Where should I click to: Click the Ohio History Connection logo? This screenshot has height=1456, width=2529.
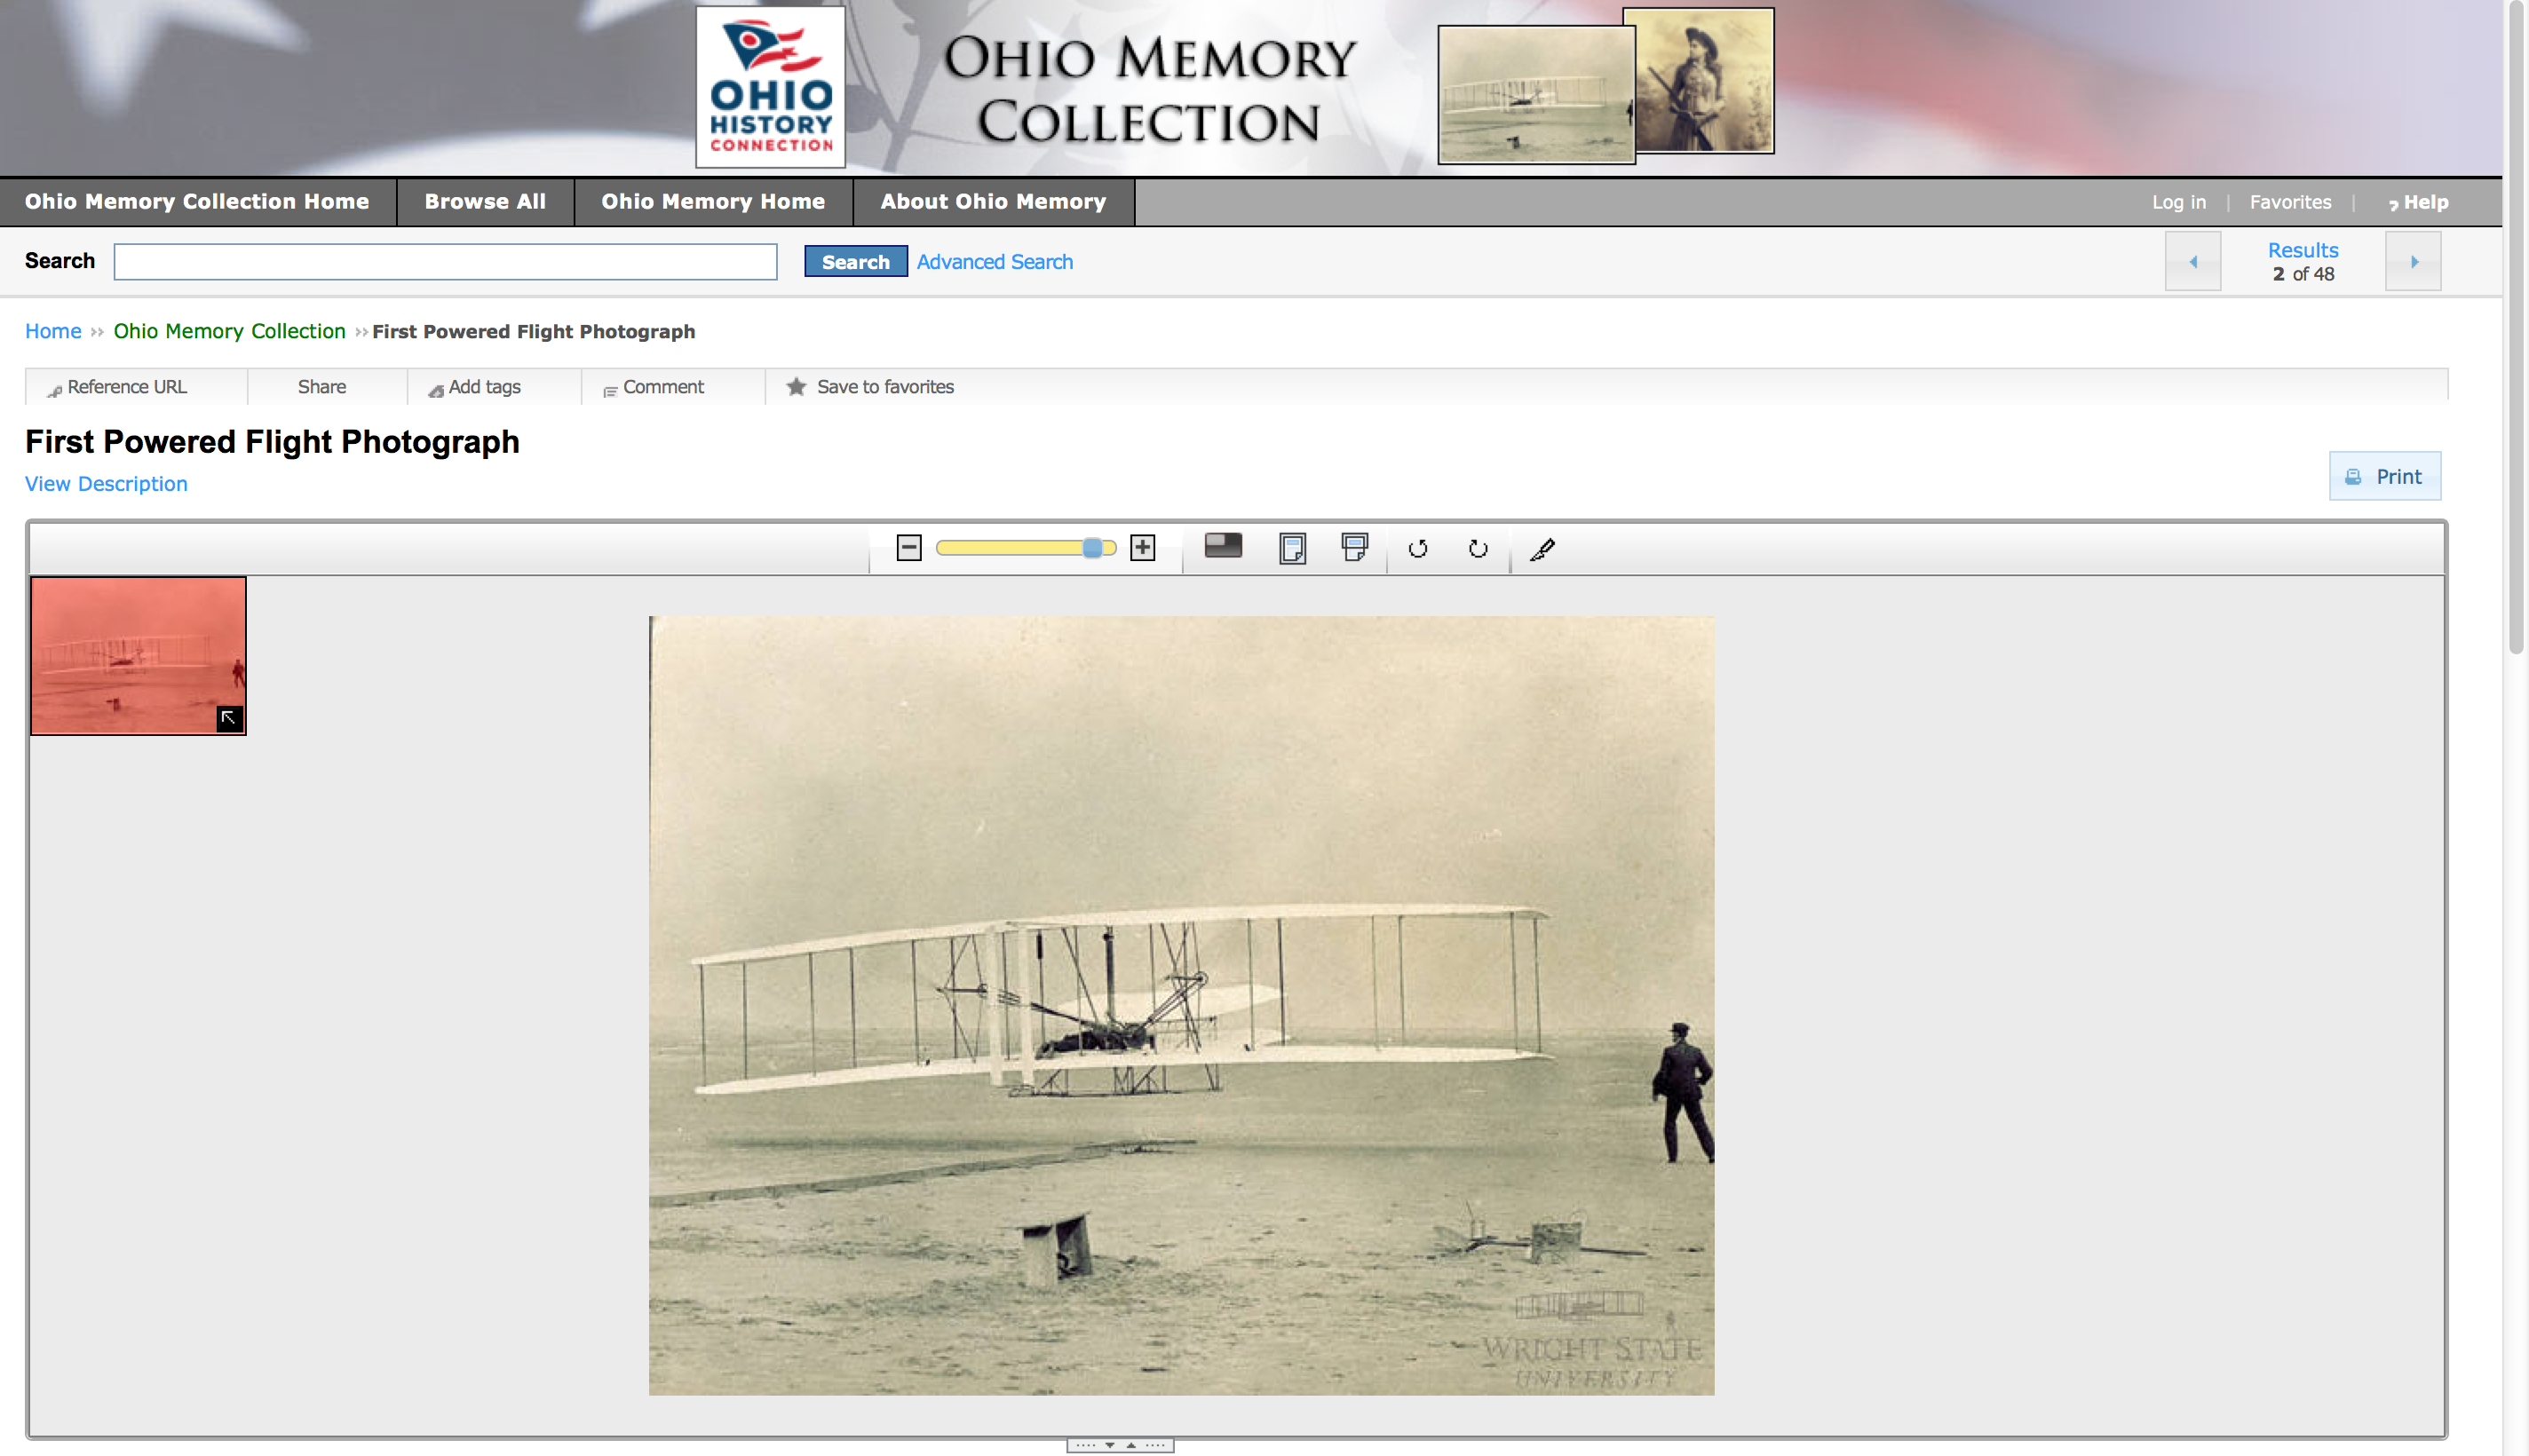(770, 87)
